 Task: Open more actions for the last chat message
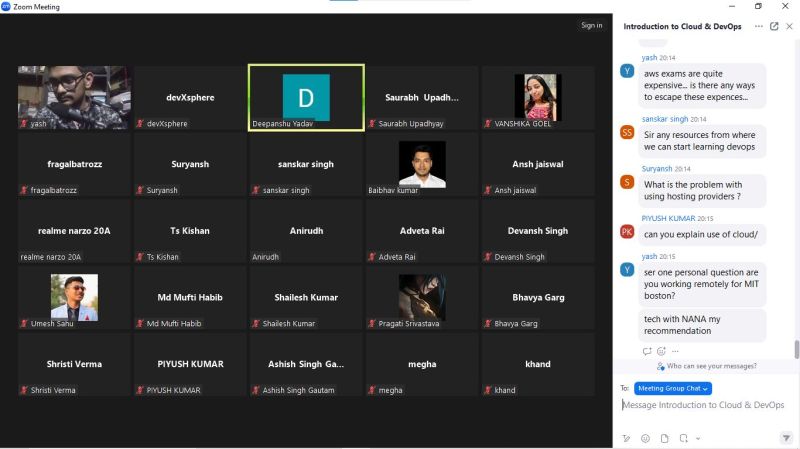(x=675, y=351)
